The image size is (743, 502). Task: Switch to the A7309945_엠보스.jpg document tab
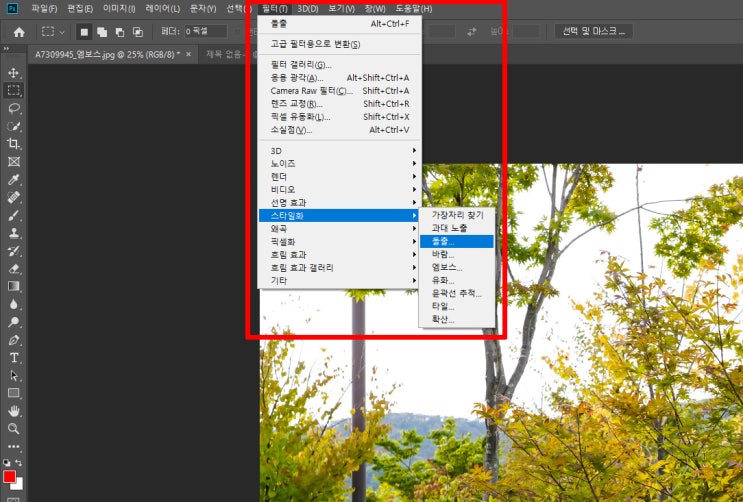[x=108, y=55]
